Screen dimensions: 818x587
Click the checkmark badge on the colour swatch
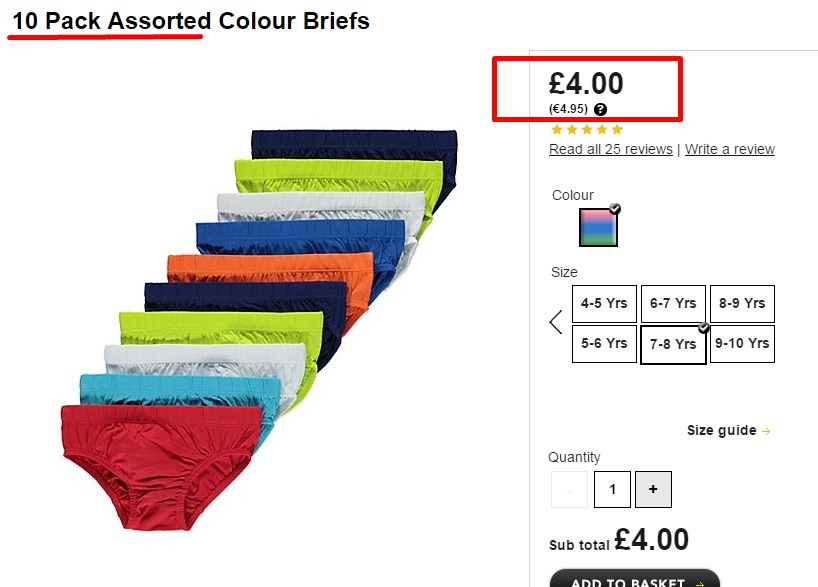tap(615, 209)
